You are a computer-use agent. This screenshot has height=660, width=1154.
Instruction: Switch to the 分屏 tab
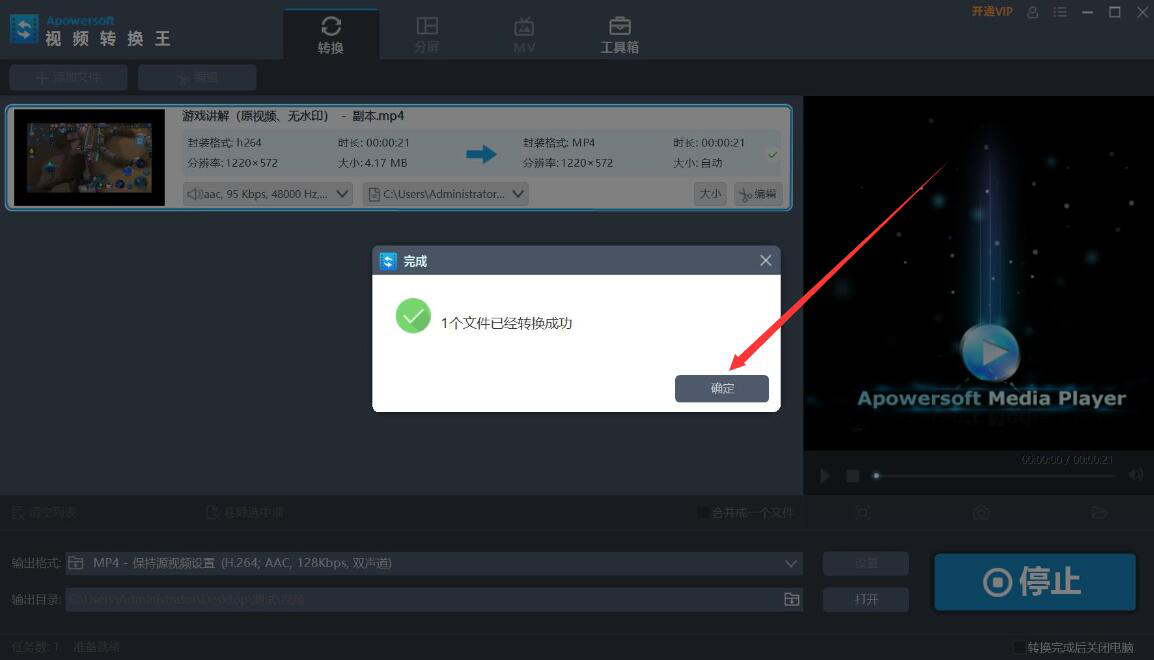pos(427,33)
